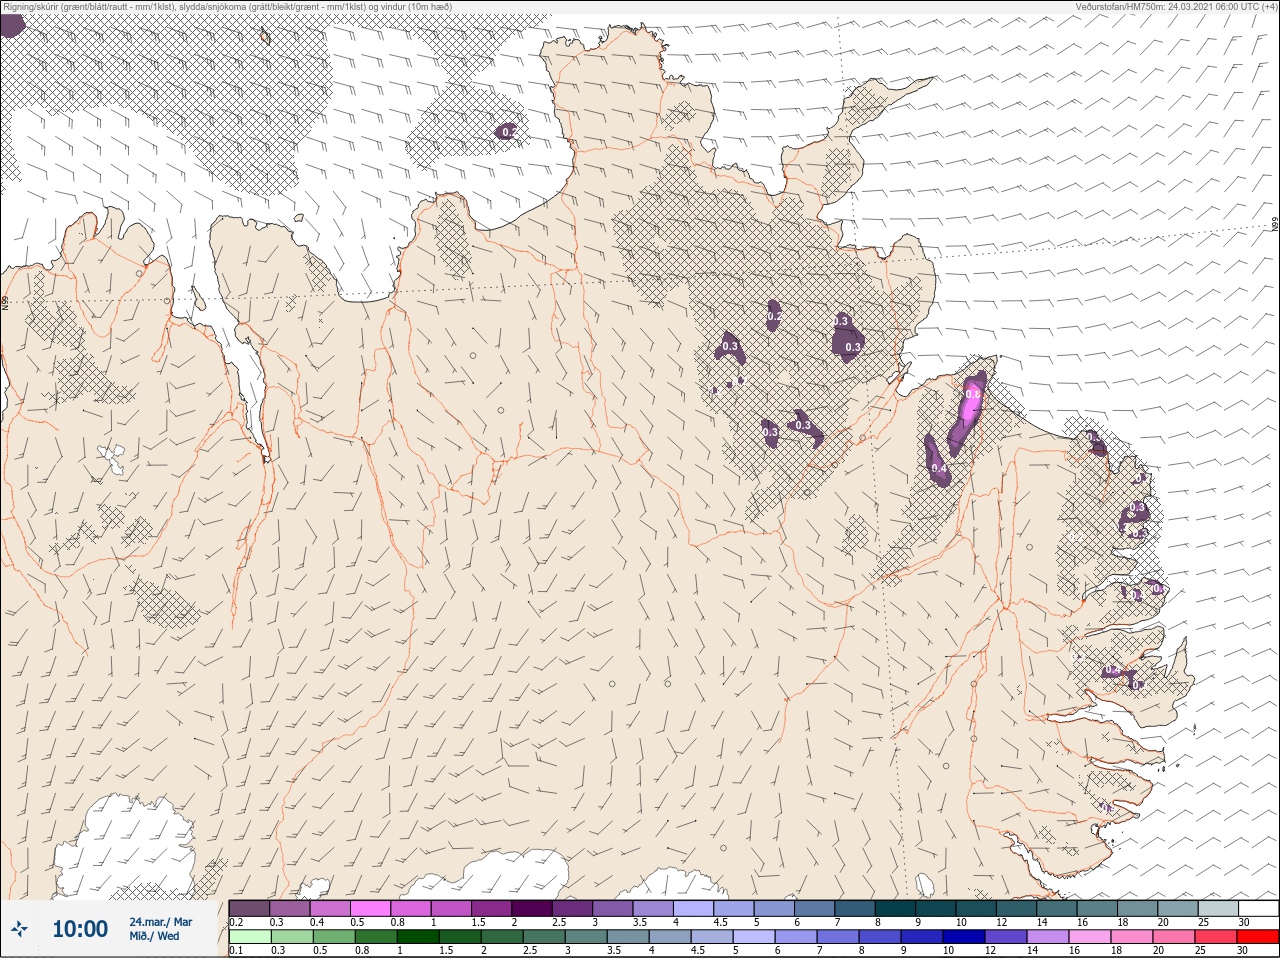Viewport: 1280px width, 958px height.
Task: Pick the light pink 16–18 rain swatch
Action: tap(1089, 937)
